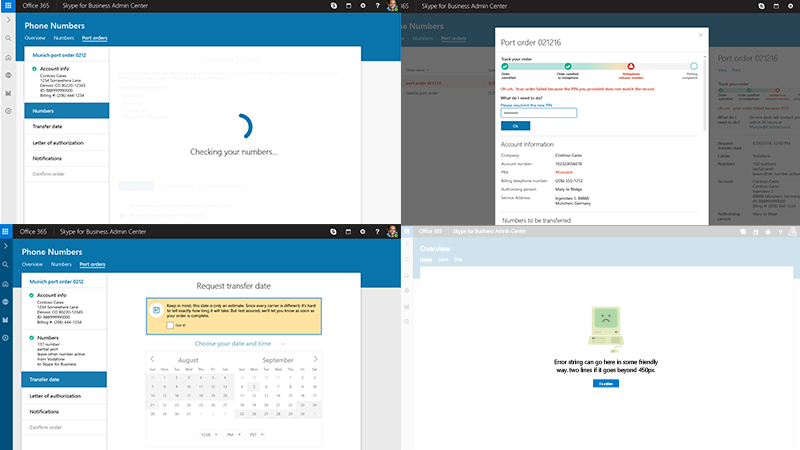Click Skype icon in Checking your numbers screen header
Screen dimensions: 800x450
pyautogui.click(x=334, y=6)
